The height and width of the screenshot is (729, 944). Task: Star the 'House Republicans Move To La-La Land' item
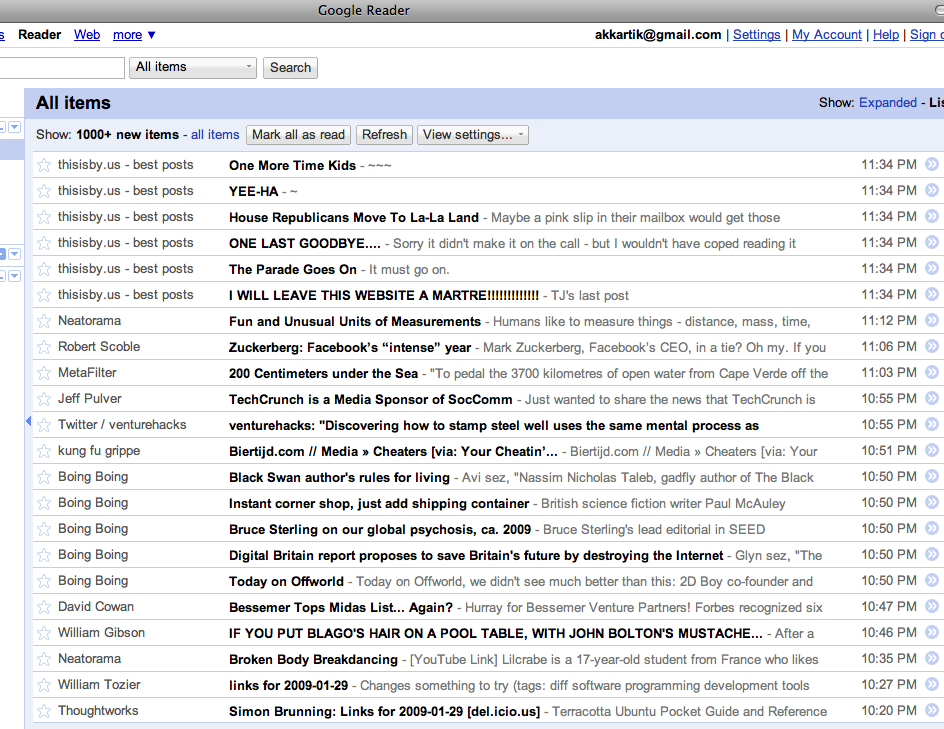coord(44,217)
